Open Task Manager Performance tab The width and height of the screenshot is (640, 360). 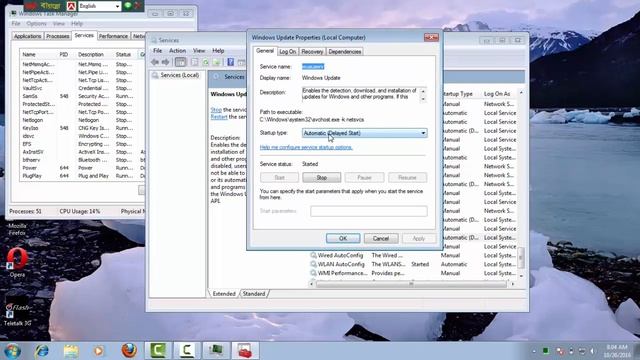(x=113, y=36)
